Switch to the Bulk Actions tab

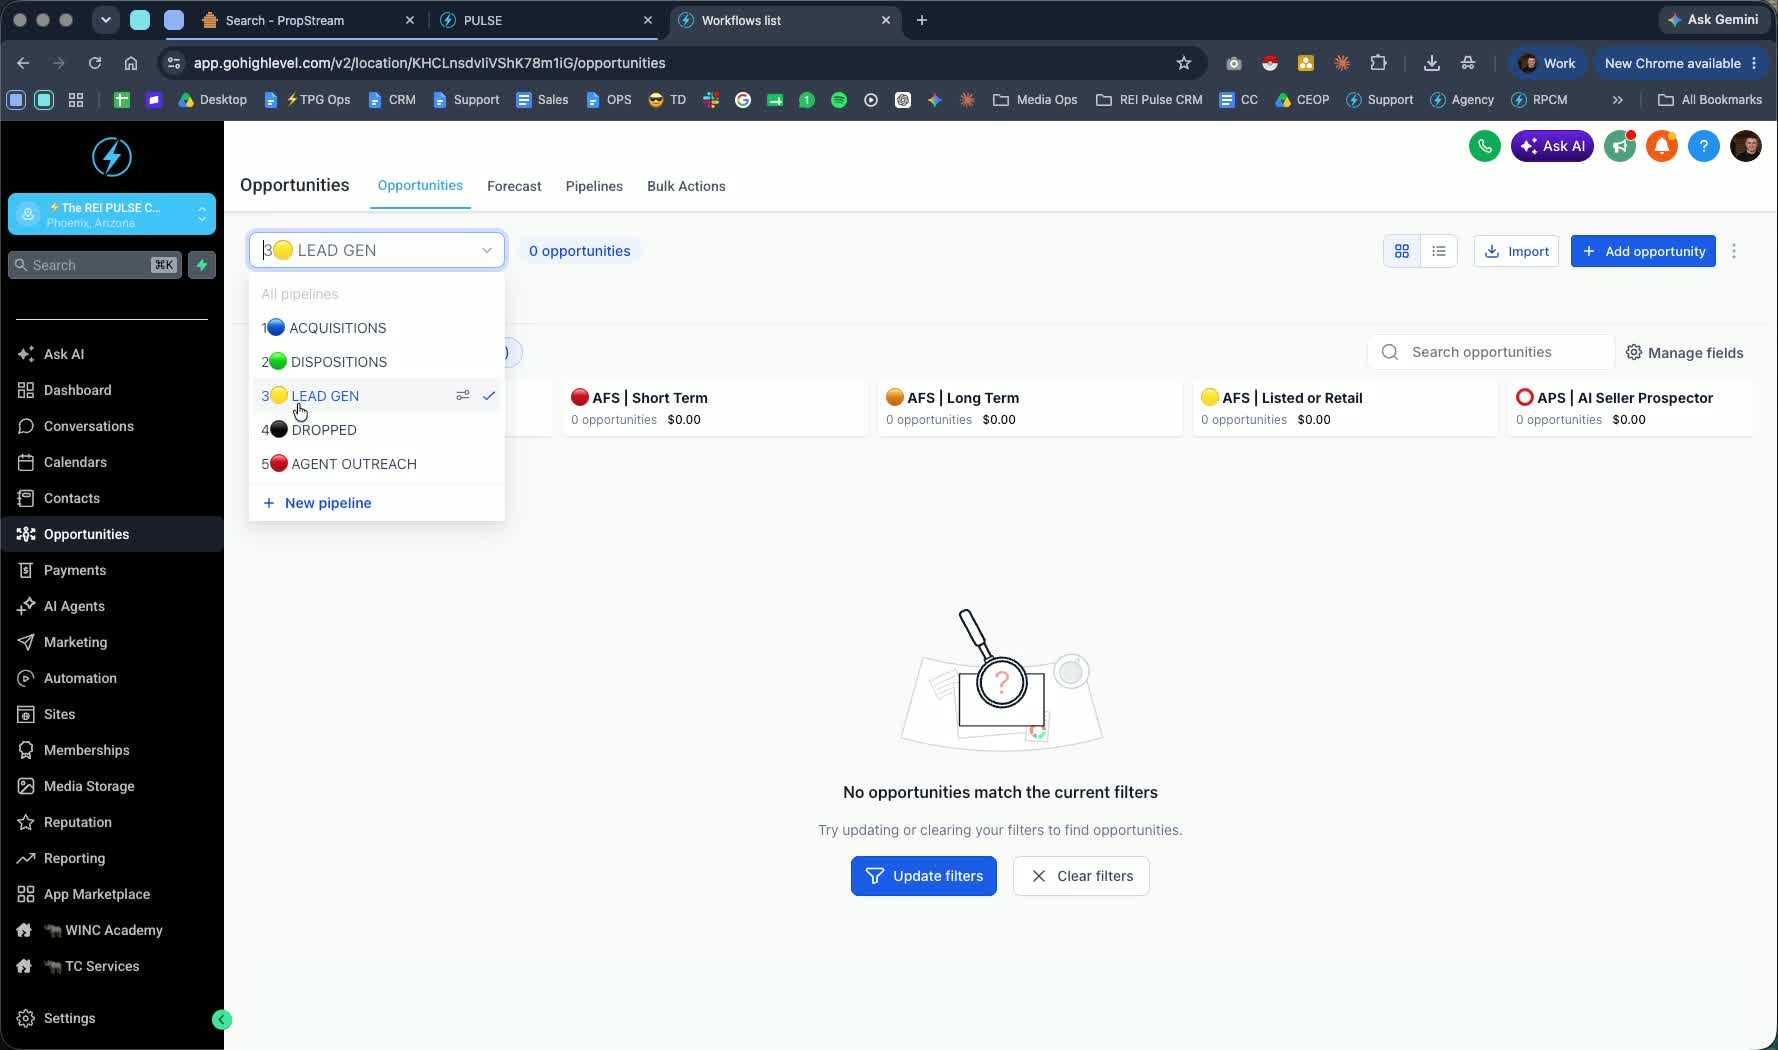click(686, 186)
